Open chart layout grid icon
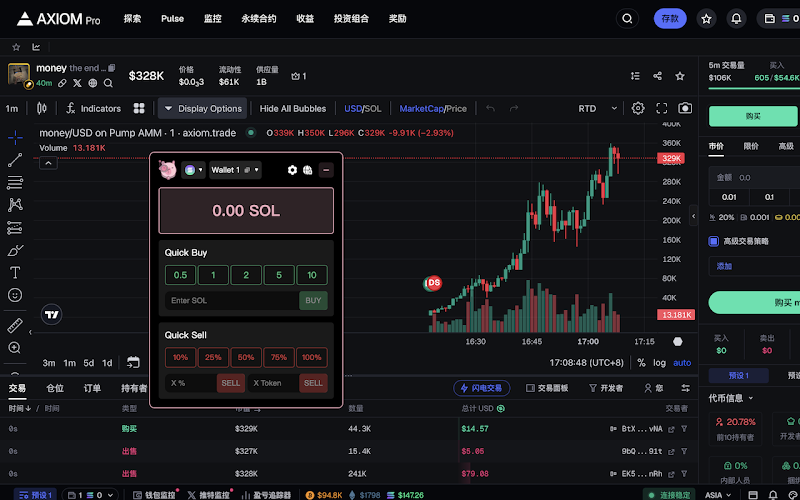This screenshot has height=500, width=800. click(139, 108)
